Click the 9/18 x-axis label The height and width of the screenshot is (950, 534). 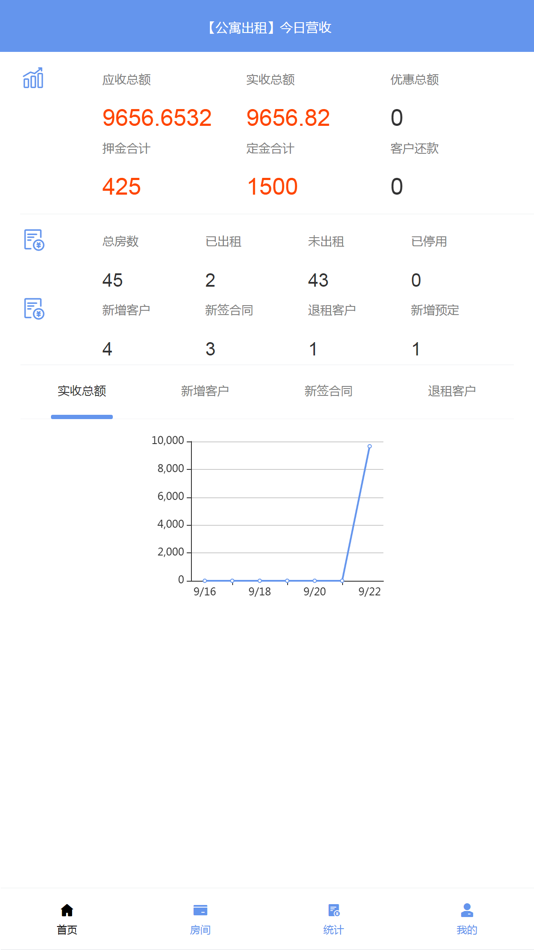coord(259,592)
